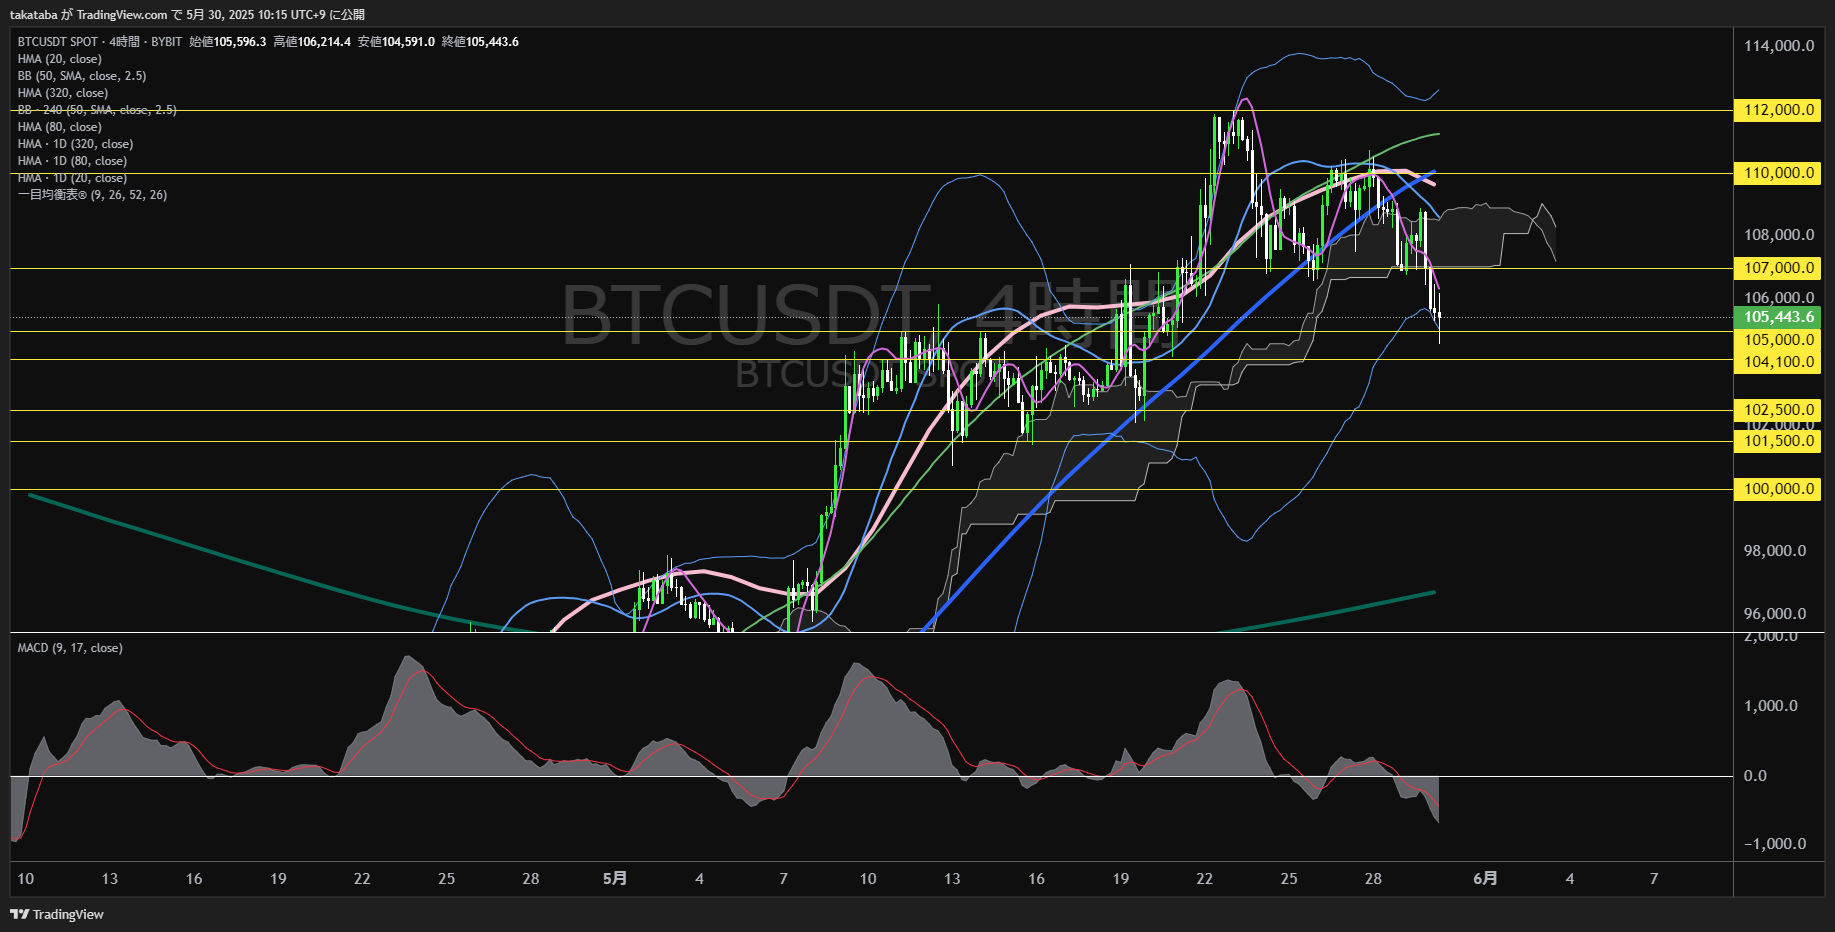Viewport: 1835px width, 932px height.
Task: Click the yellow 101,500.0 price label
Action: (x=1777, y=441)
